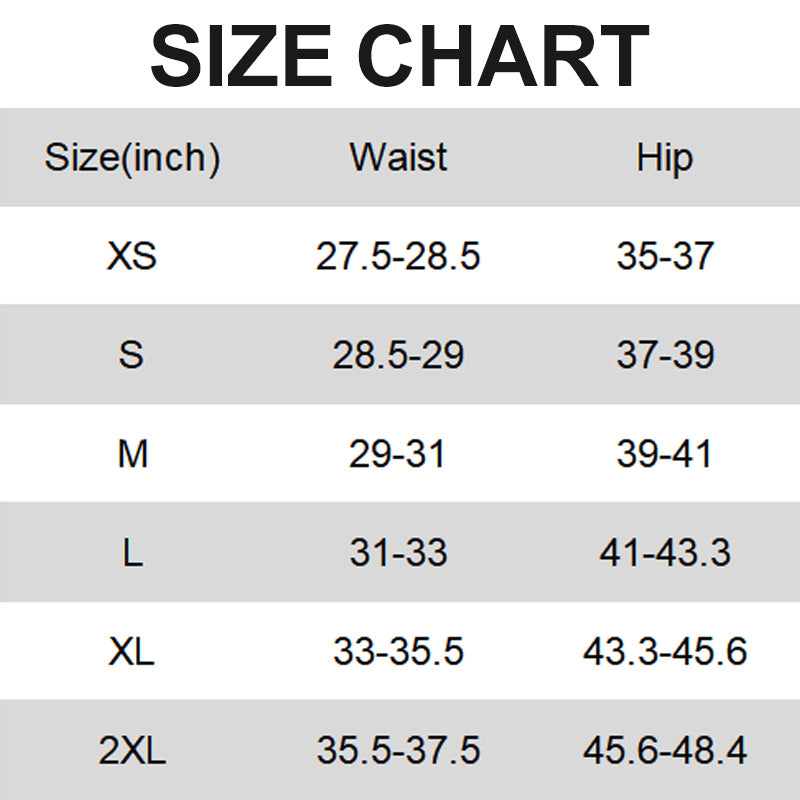Click hip value 39-41

664,454
